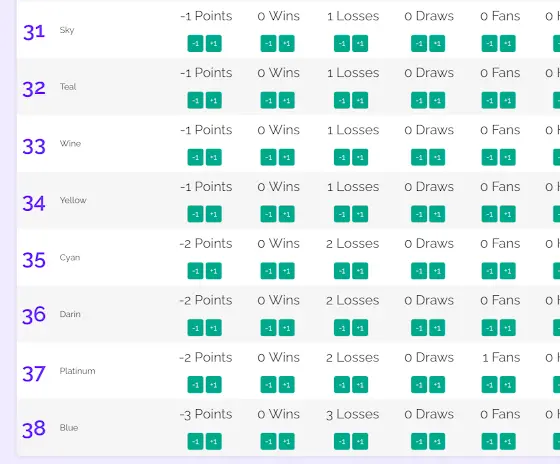Decrease Cyan's Losses with -1 button
Viewport: 560px width, 464px height.
pos(342,271)
